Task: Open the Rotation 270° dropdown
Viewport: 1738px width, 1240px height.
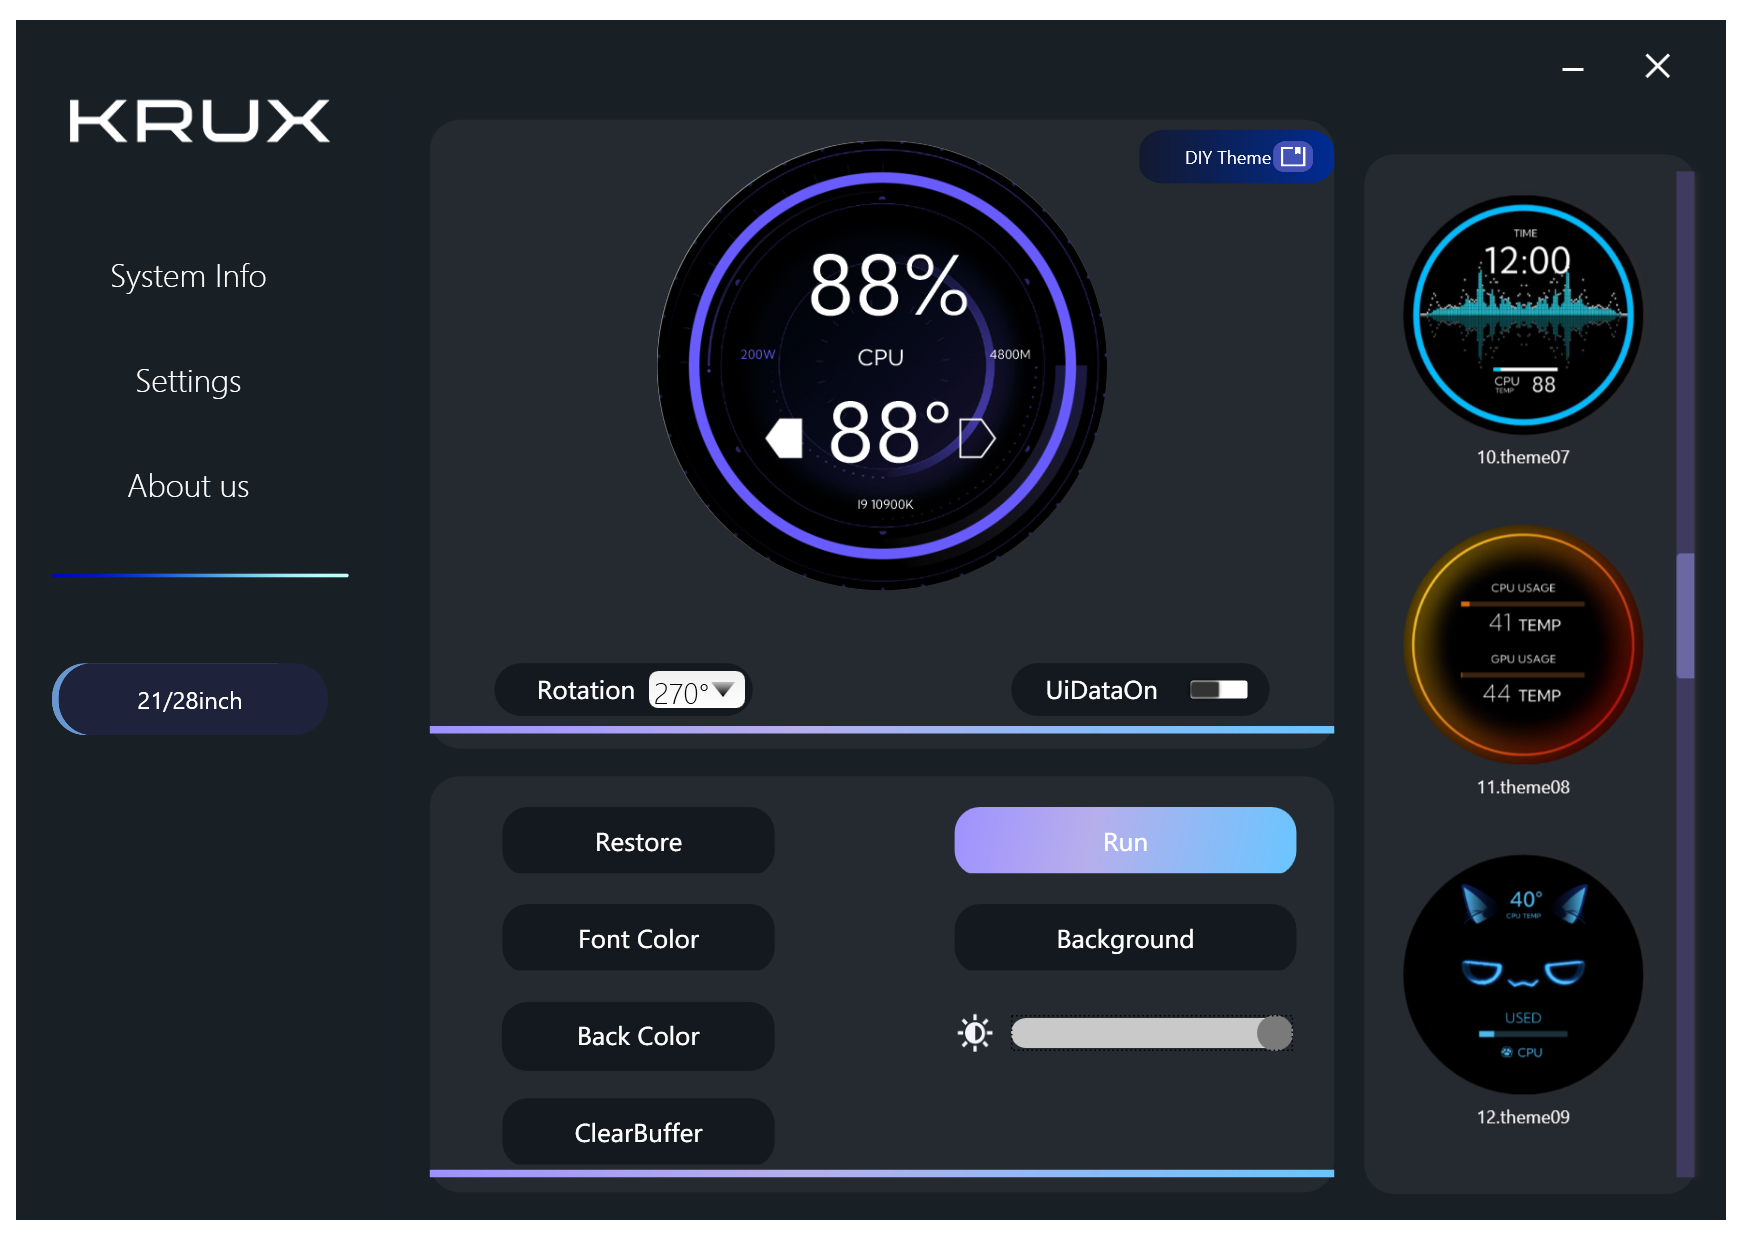Action: [697, 691]
